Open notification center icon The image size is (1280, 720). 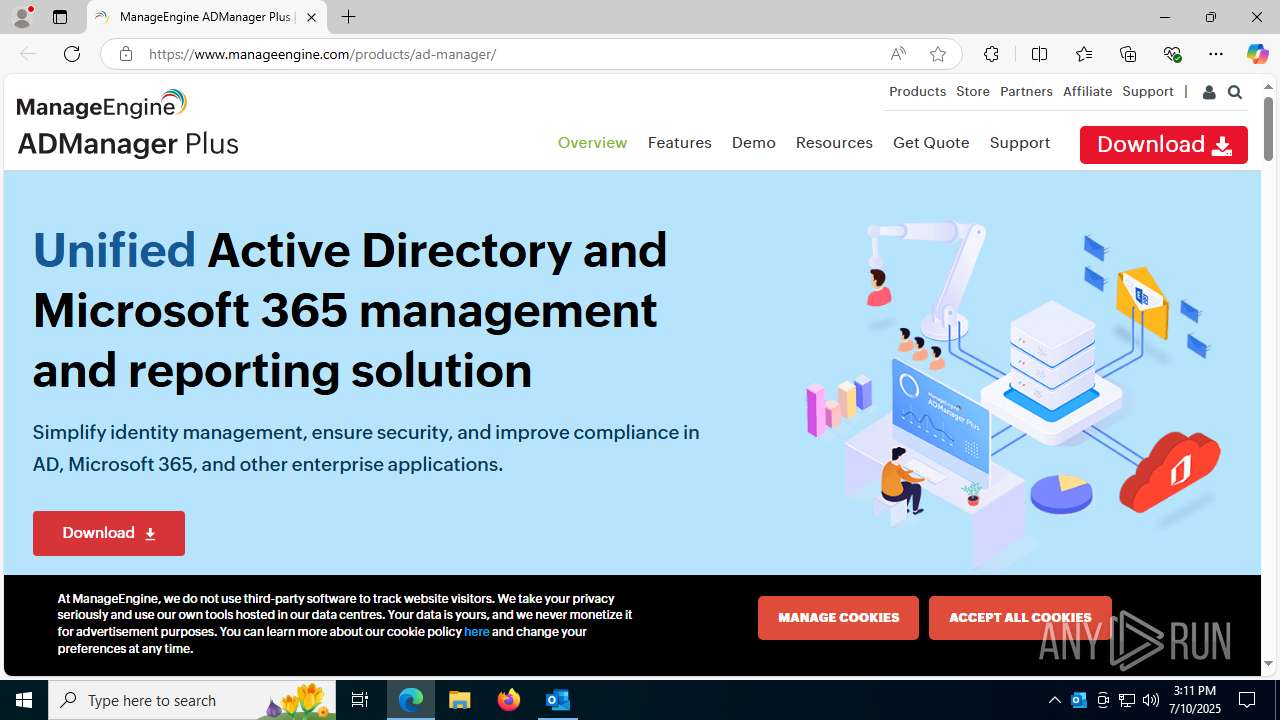tap(1248, 700)
